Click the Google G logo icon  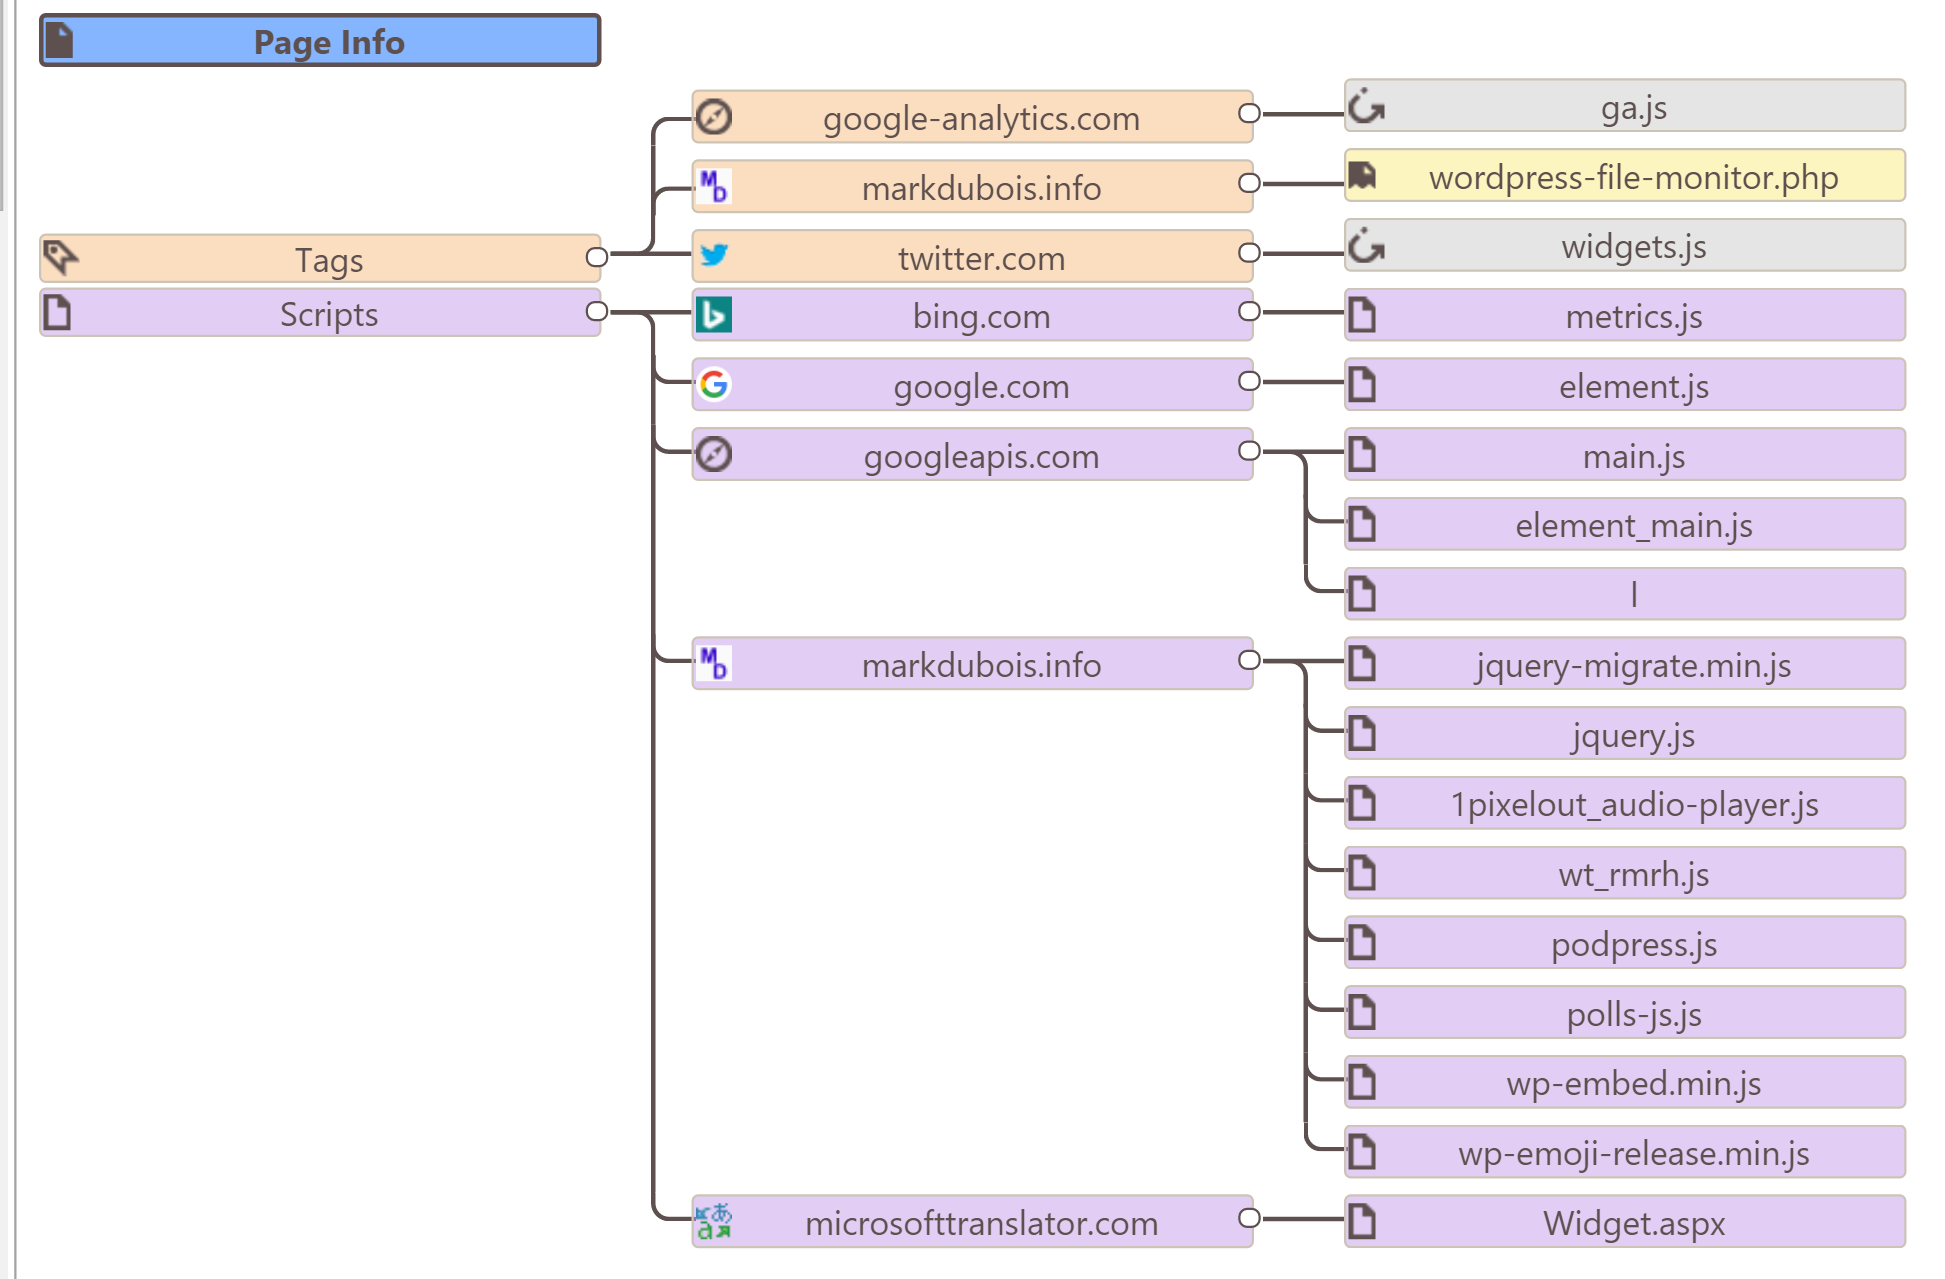(714, 384)
